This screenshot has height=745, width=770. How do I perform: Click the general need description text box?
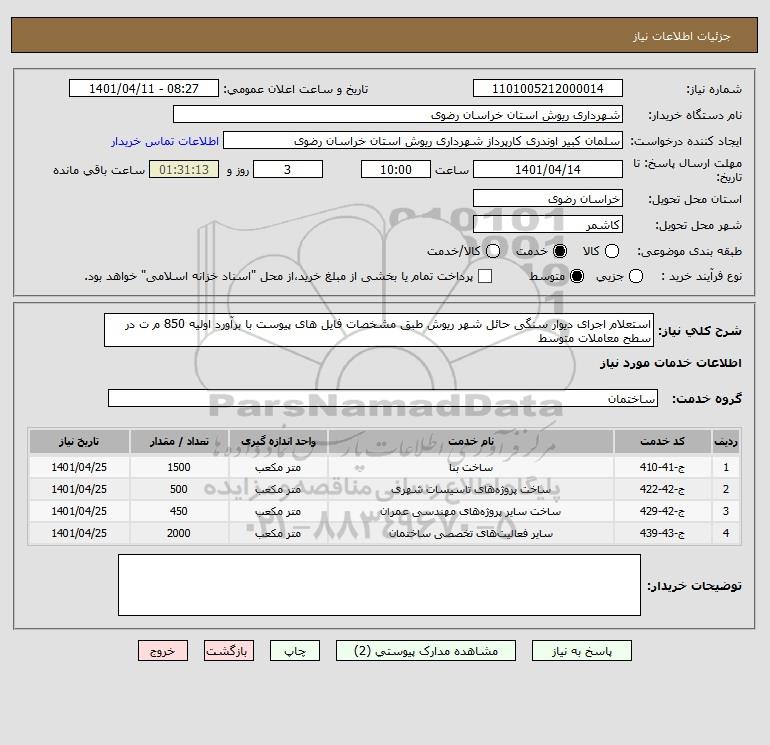pos(379,331)
